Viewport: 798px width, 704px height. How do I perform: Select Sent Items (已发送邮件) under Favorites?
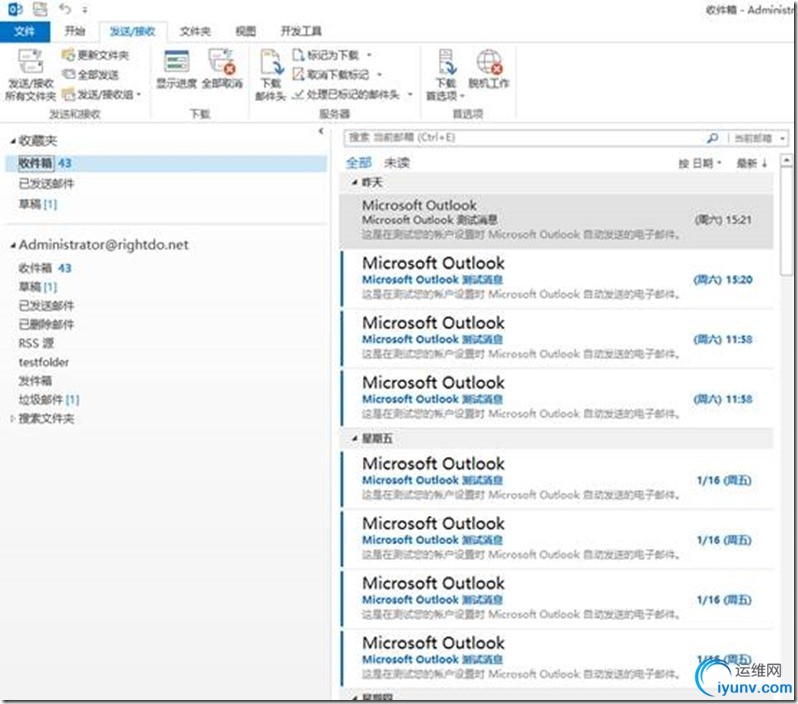click(46, 183)
